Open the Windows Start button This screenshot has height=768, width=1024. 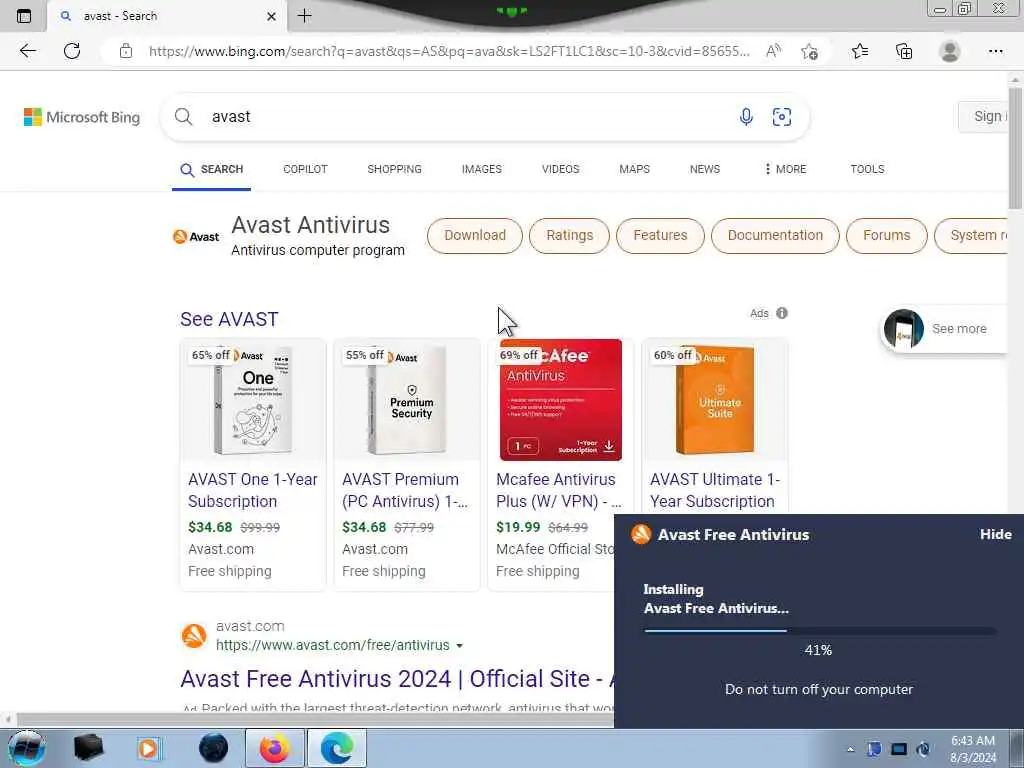(x=27, y=748)
